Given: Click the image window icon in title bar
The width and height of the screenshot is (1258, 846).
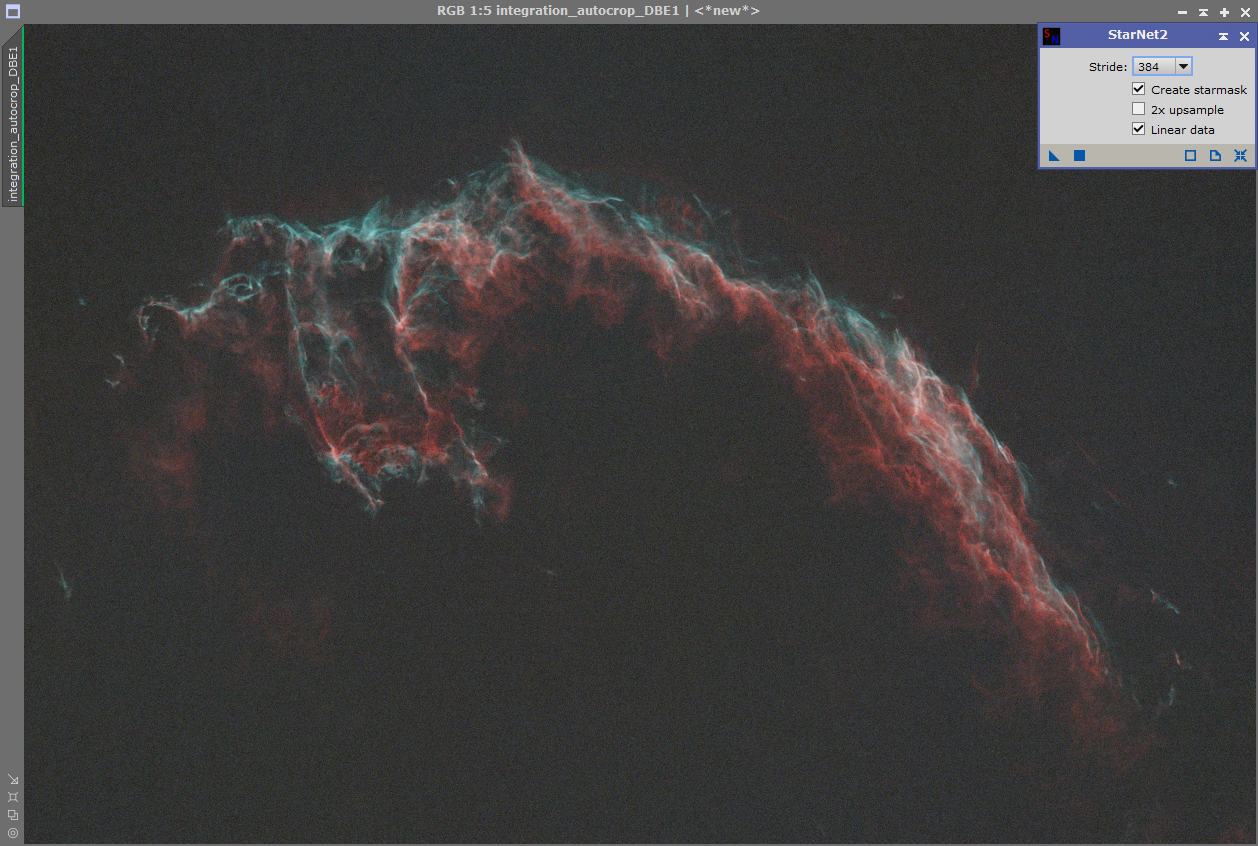Looking at the screenshot, I should coord(12,11).
